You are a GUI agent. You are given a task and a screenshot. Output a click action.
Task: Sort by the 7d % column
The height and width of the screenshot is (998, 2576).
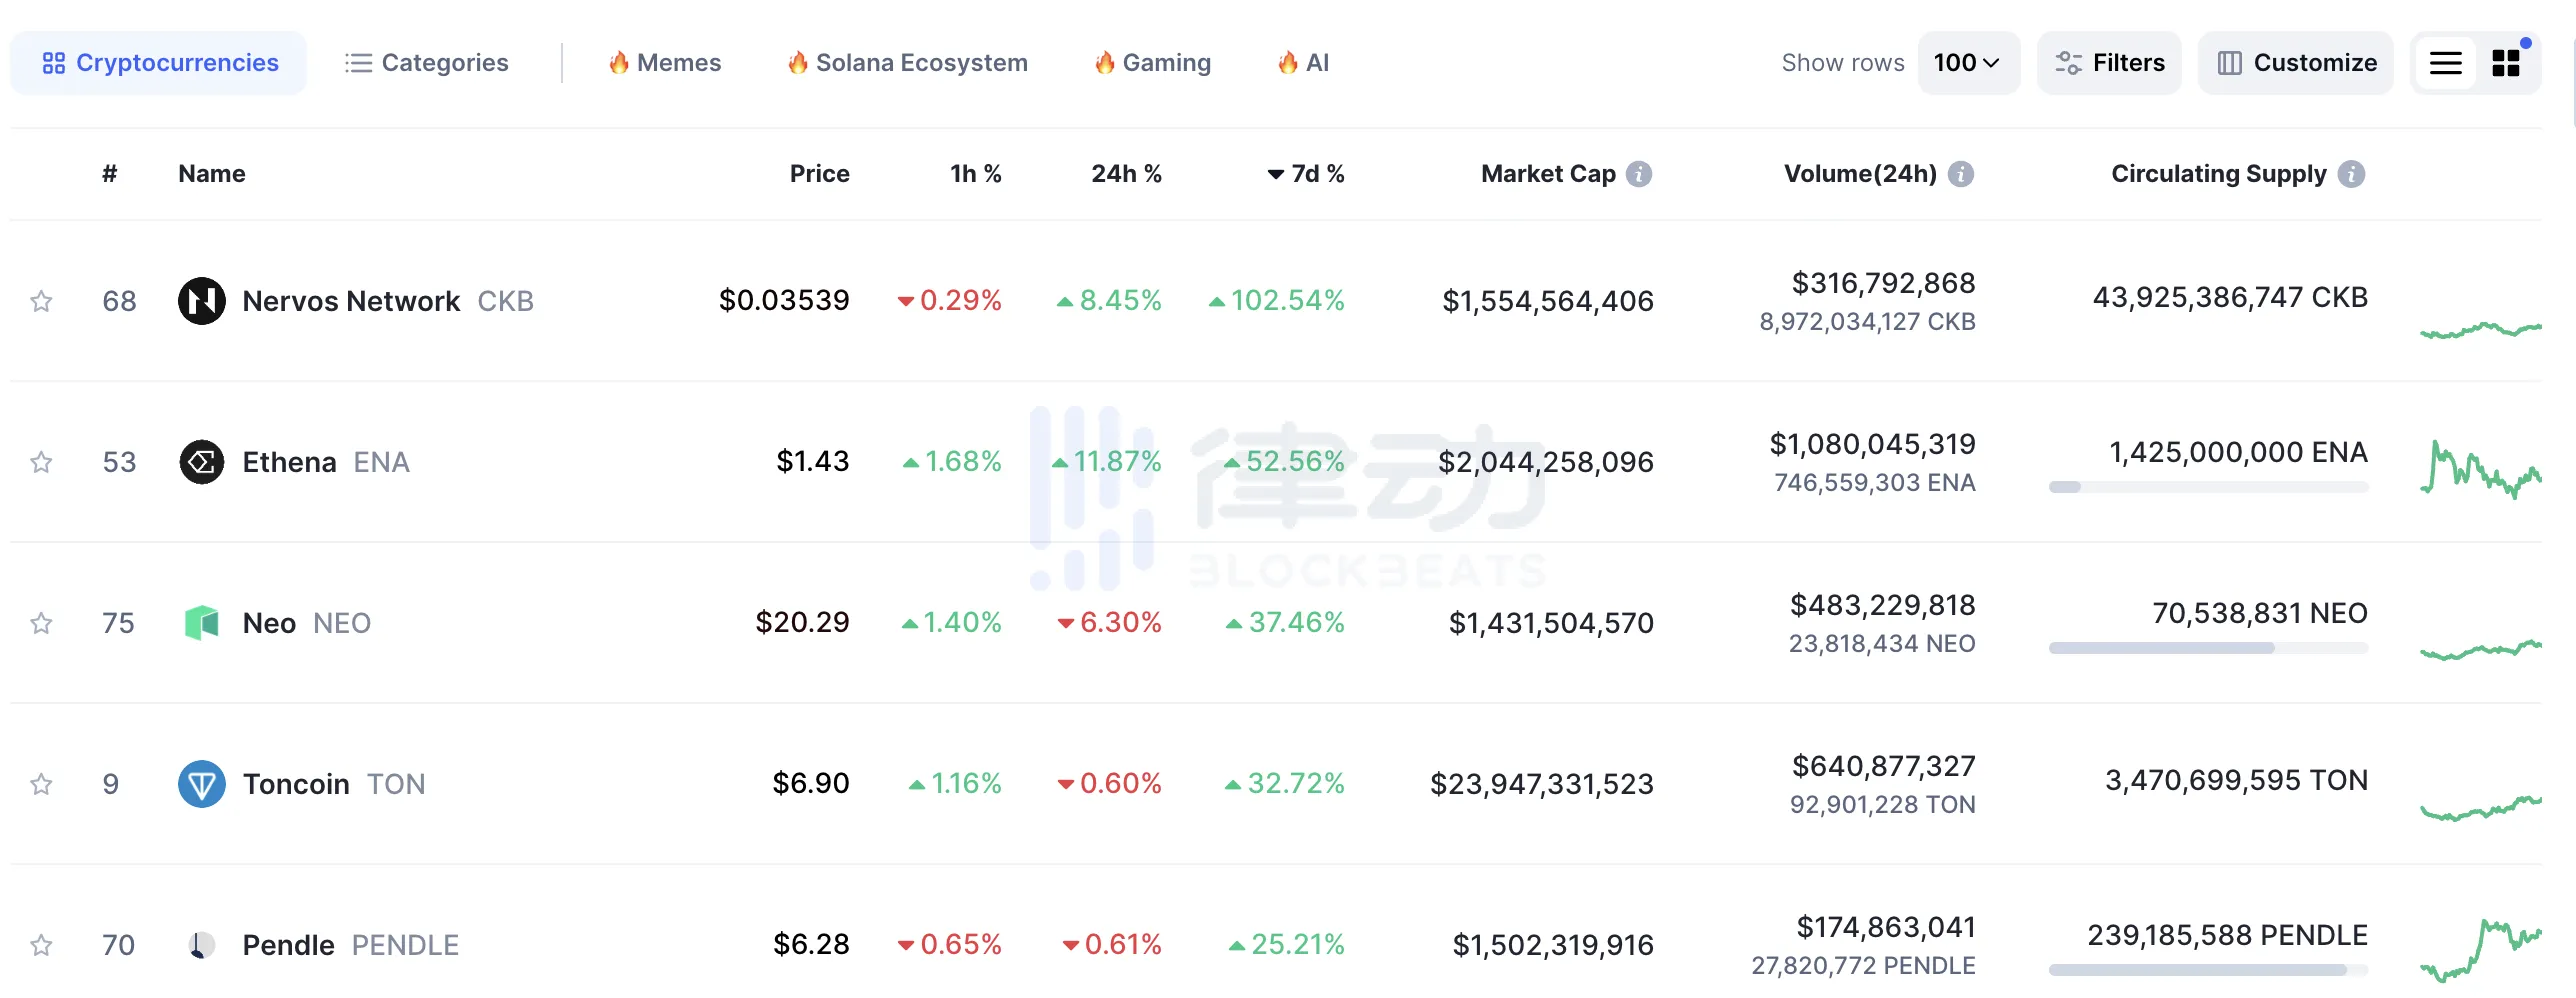click(1306, 174)
